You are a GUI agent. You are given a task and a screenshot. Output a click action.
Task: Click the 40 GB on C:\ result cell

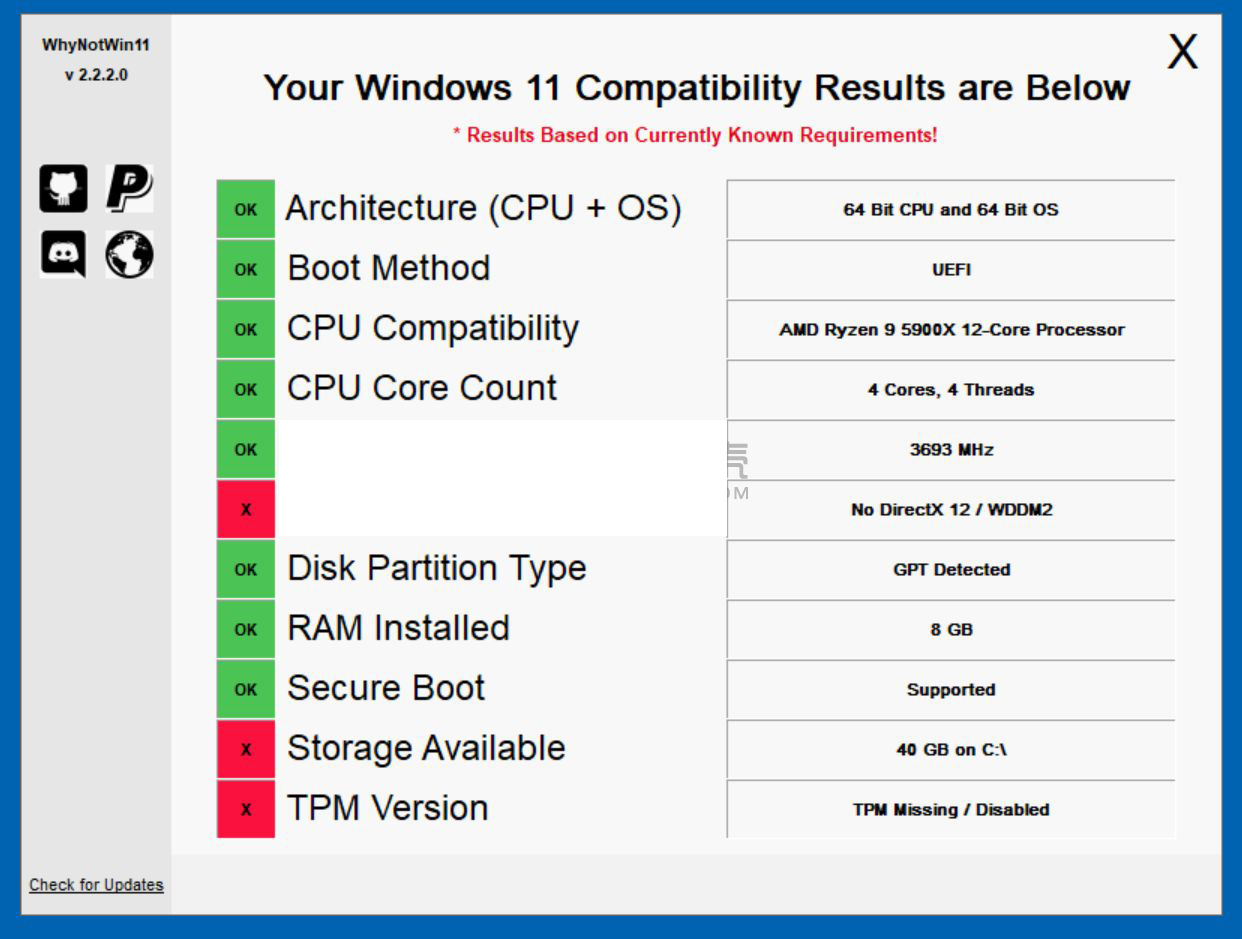[x=950, y=750]
